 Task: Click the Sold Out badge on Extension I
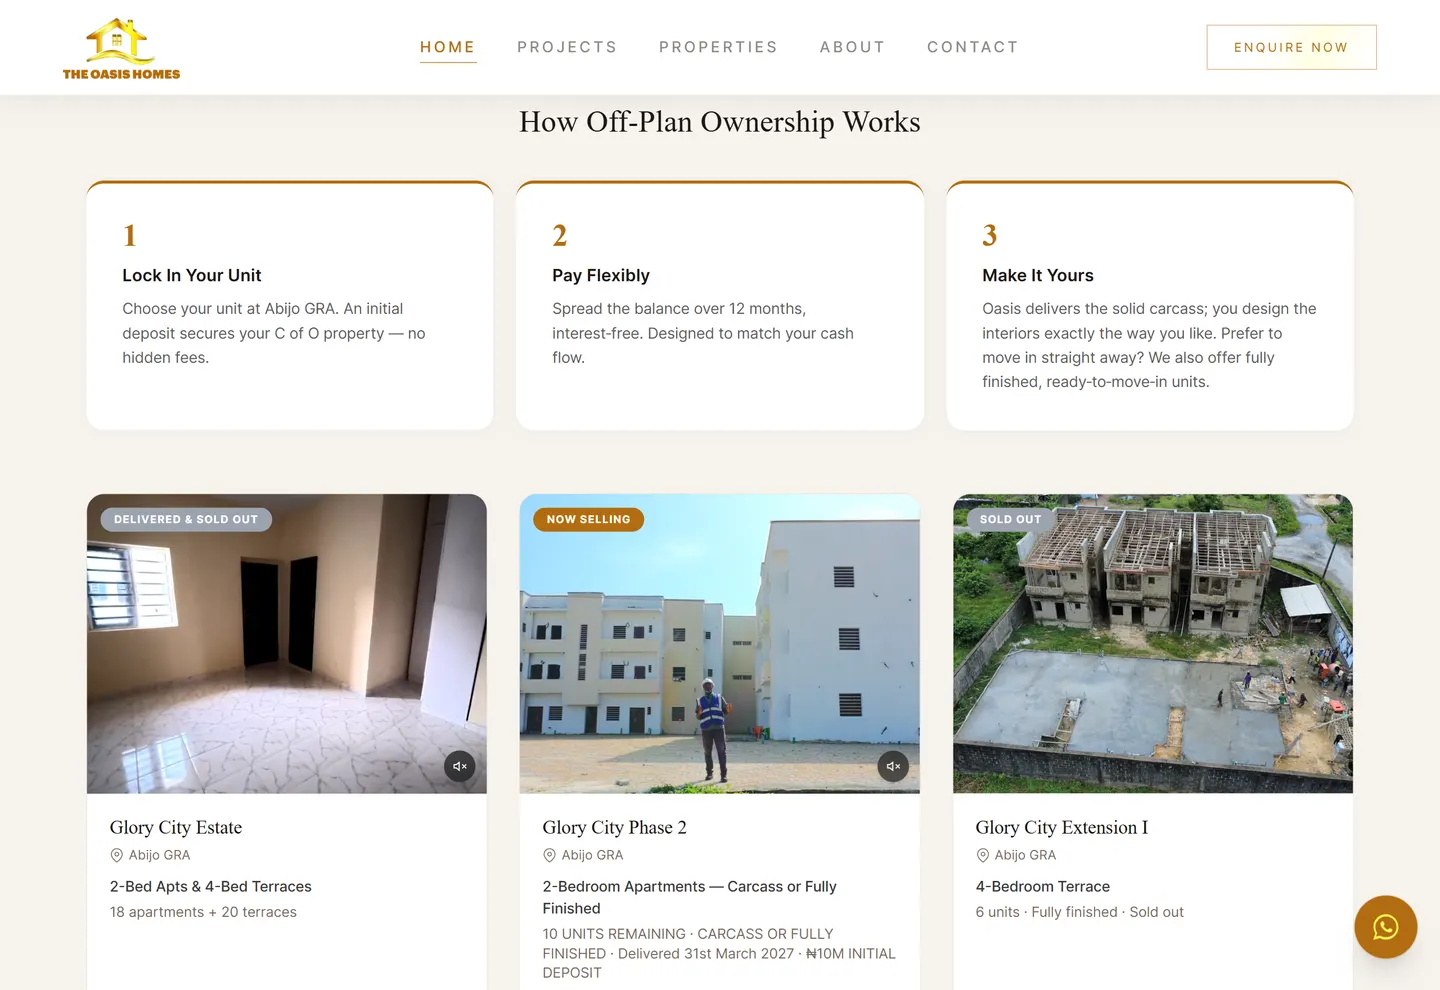click(1010, 519)
